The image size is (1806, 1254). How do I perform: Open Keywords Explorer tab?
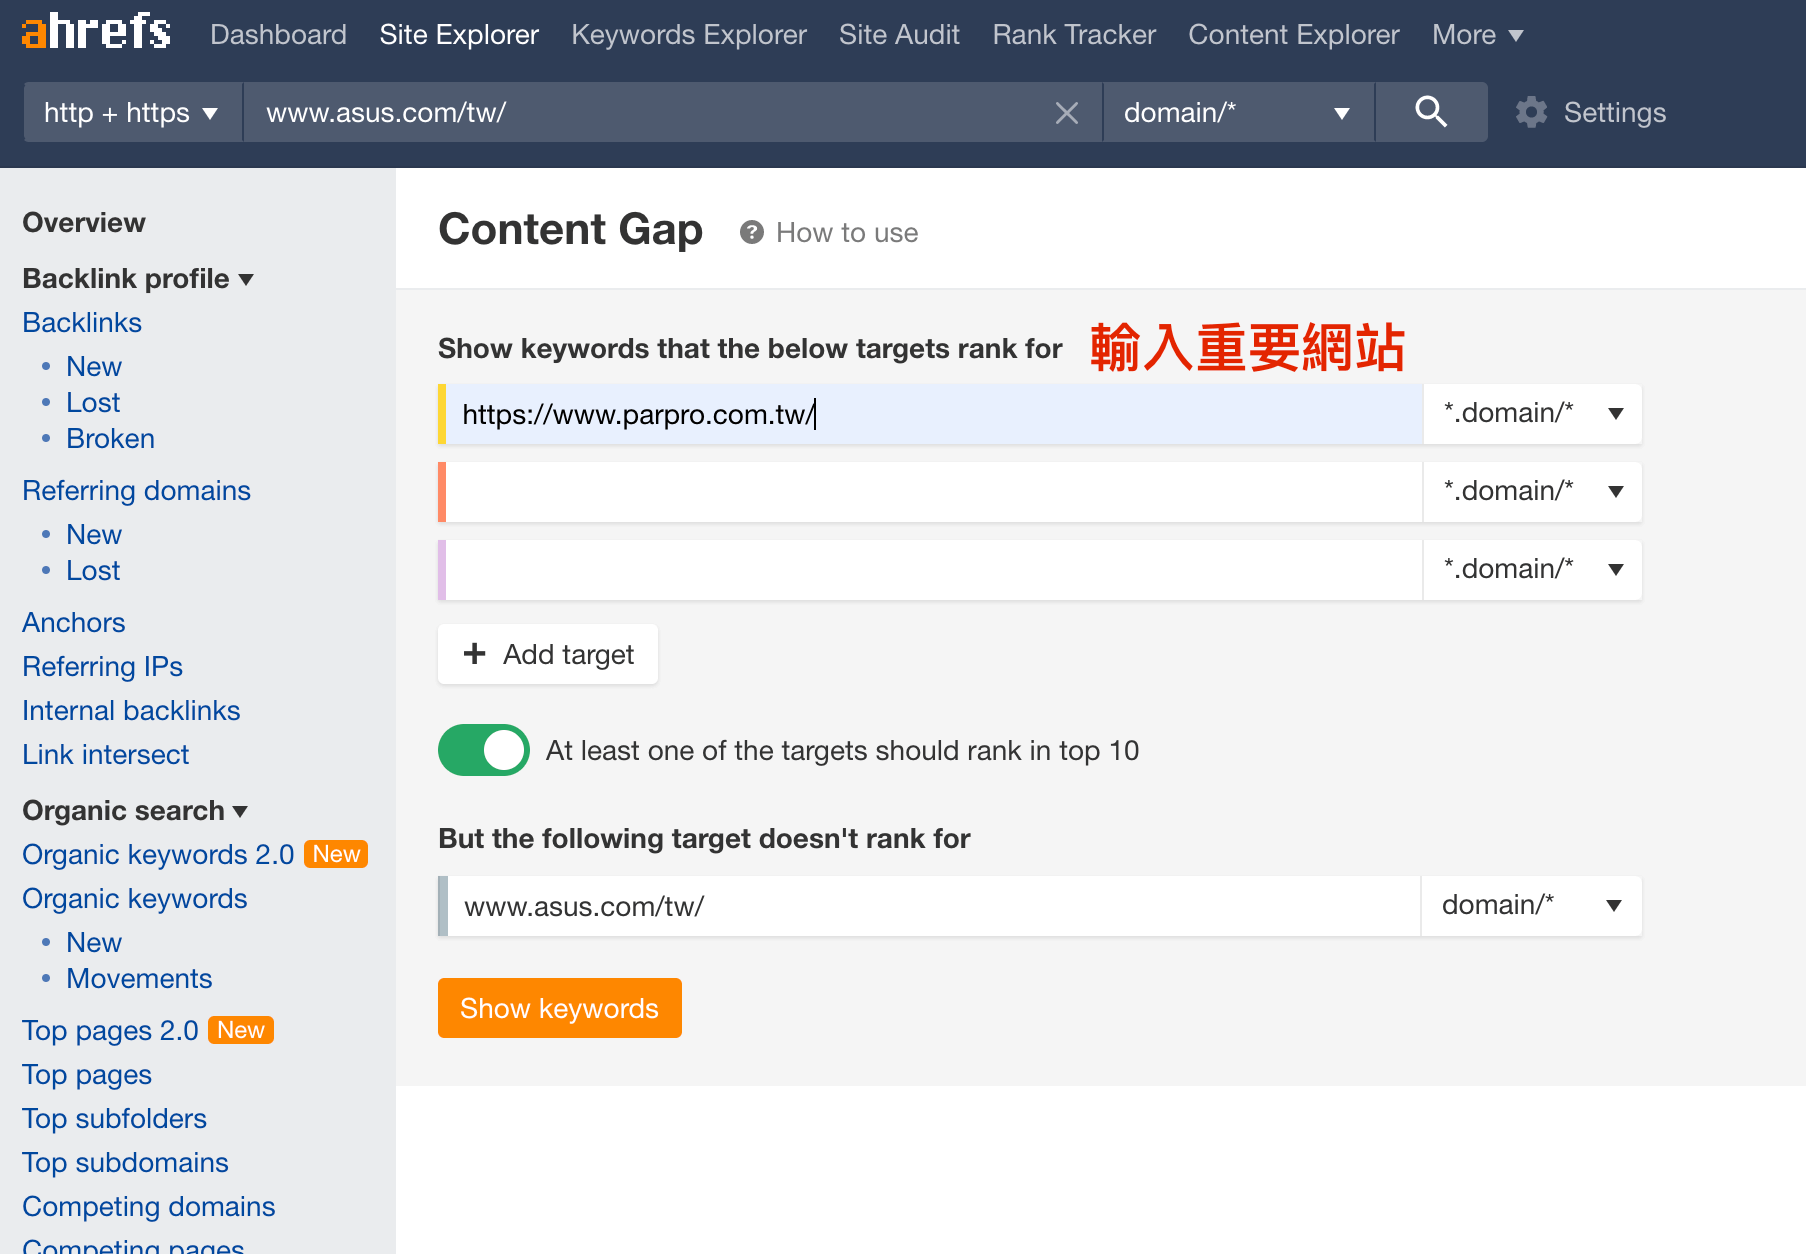[688, 35]
